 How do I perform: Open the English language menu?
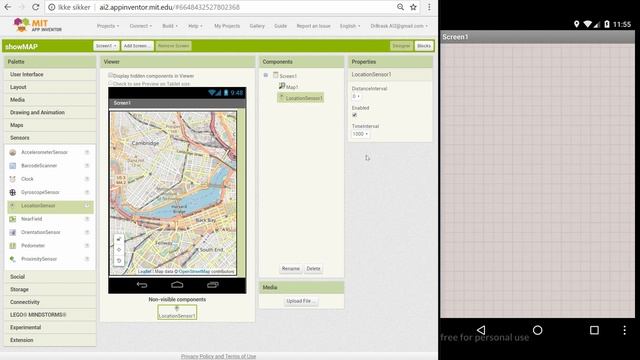pyautogui.click(x=350, y=26)
